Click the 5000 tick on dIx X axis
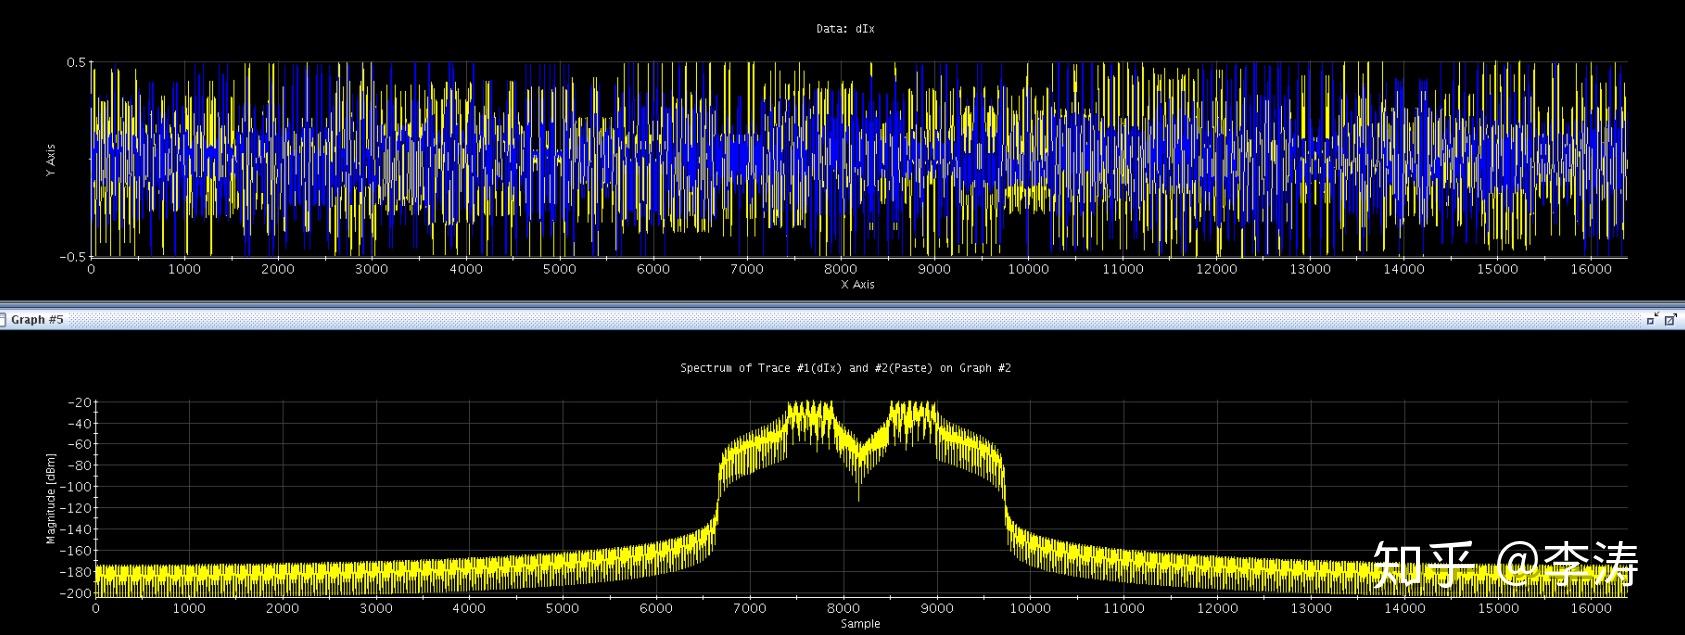Screen dimensions: 1685x635 tap(559, 269)
